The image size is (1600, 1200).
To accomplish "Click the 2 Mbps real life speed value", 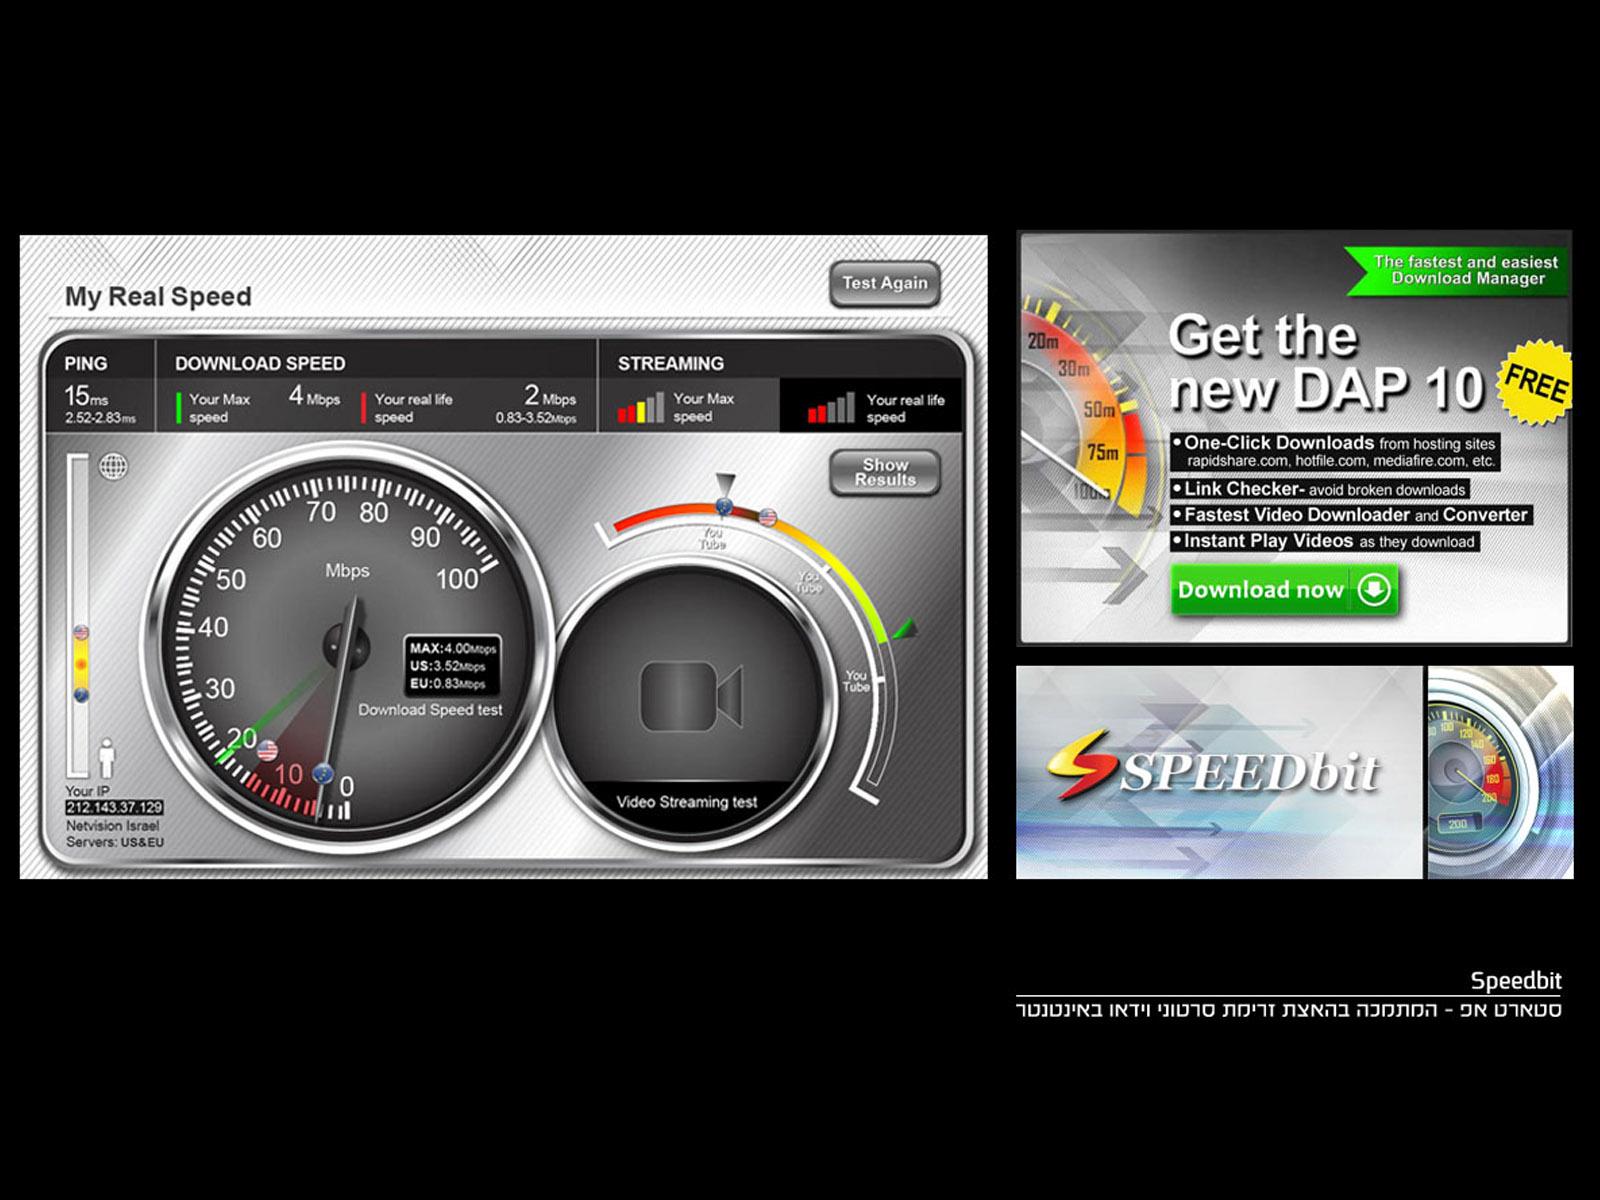I will (550, 397).
